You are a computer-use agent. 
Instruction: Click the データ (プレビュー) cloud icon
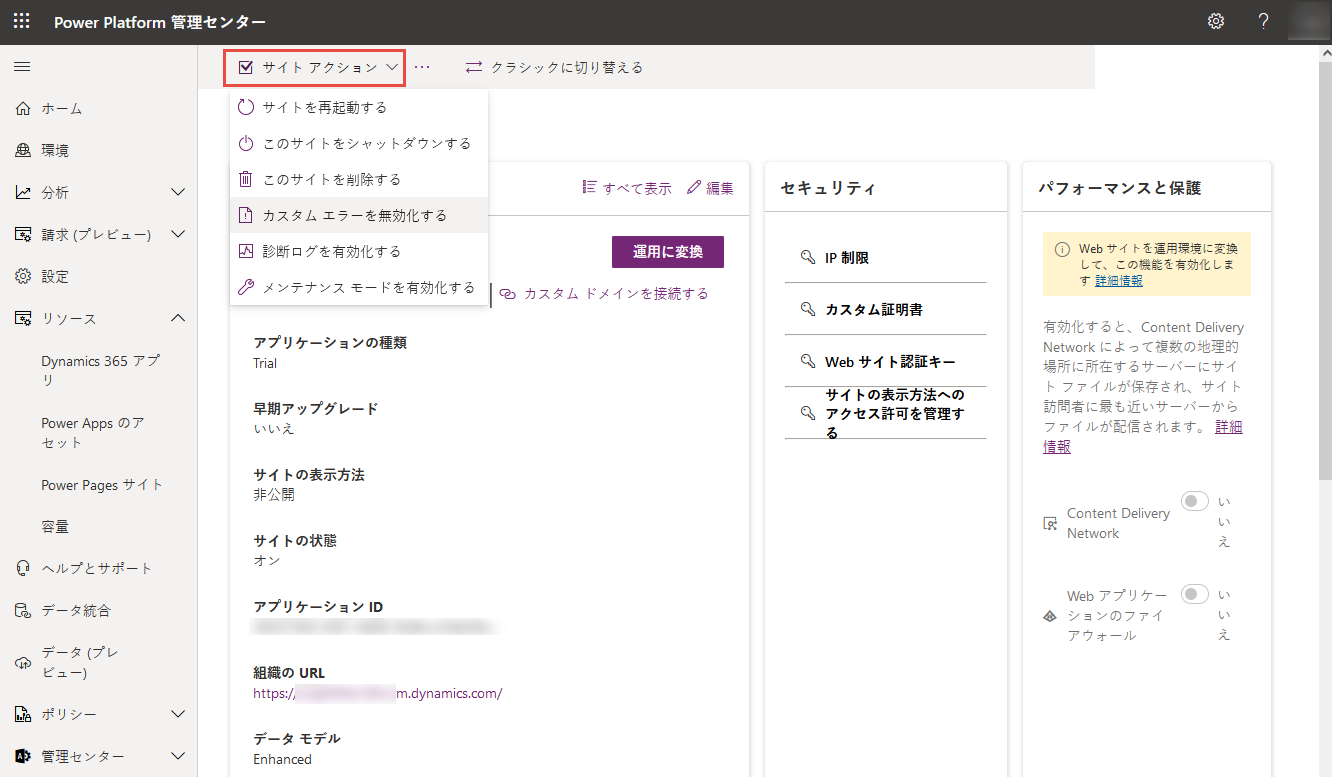coord(23,662)
